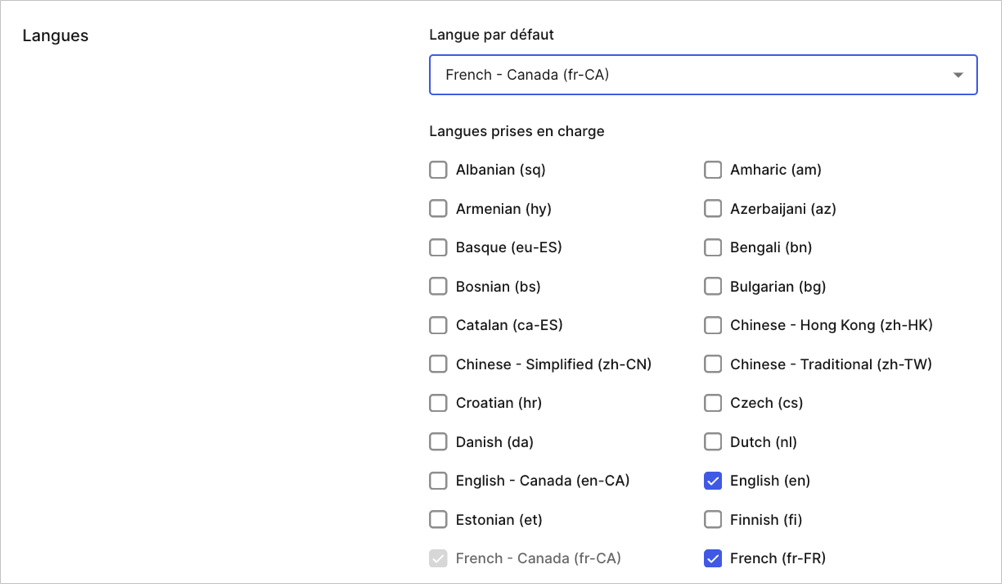Toggle the Bosnian (bs) checkbox
Viewport: 1002px width, 584px height.
(438, 286)
